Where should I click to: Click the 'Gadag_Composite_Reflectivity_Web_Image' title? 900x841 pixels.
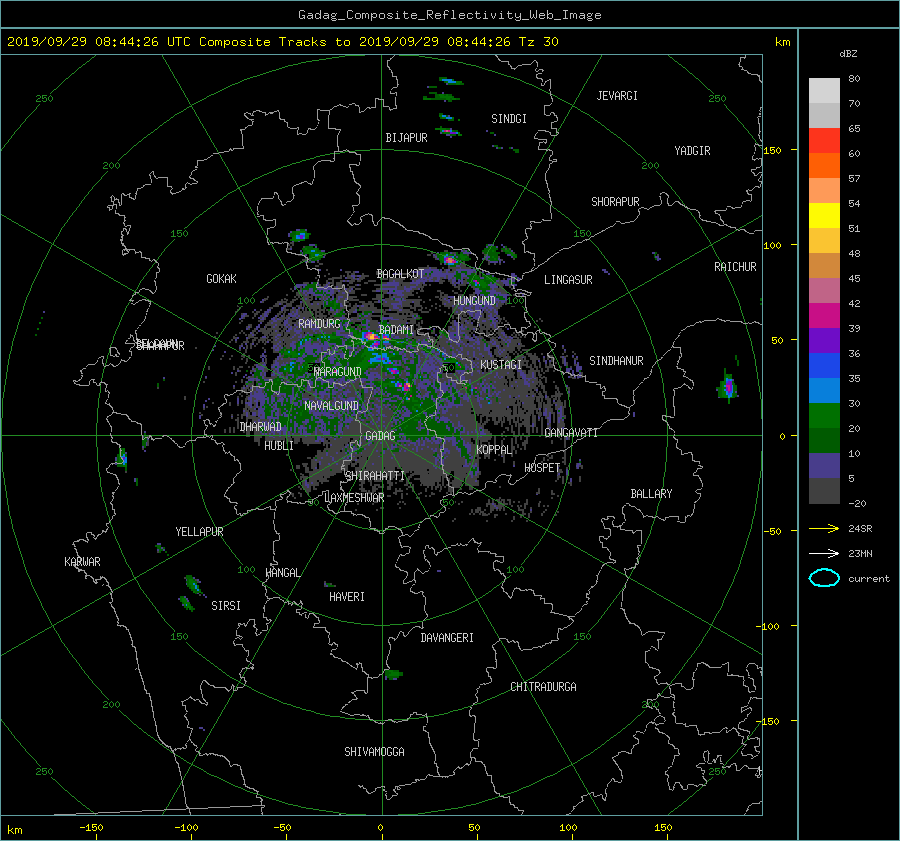click(x=449, y=15)
